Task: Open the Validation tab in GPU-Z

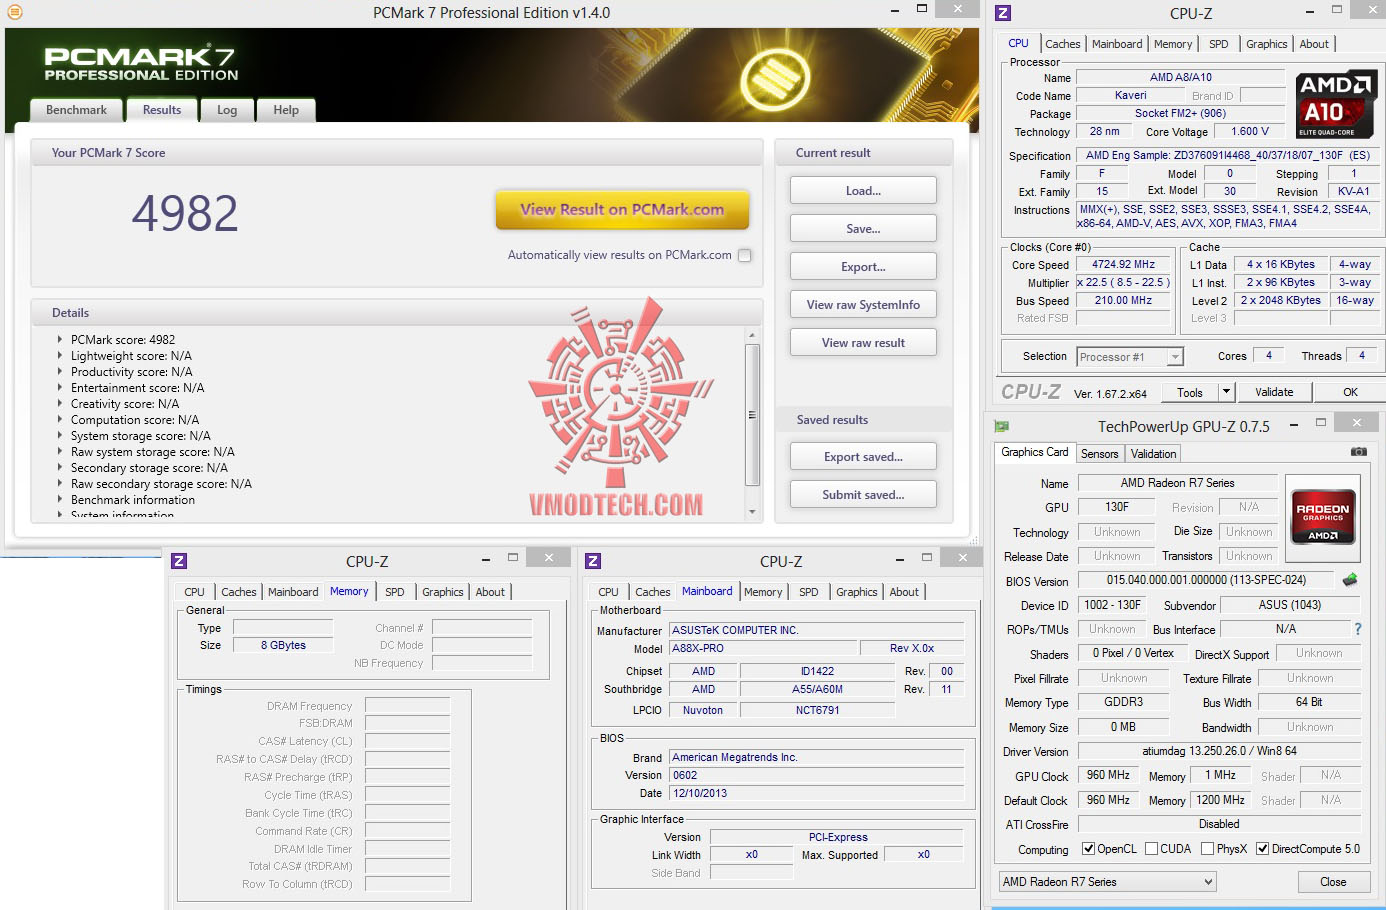Action: 1153,454
